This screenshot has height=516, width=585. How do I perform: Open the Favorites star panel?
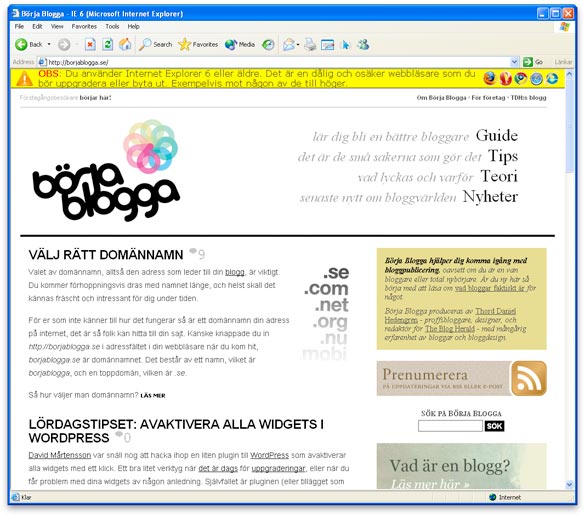point(198,44)
